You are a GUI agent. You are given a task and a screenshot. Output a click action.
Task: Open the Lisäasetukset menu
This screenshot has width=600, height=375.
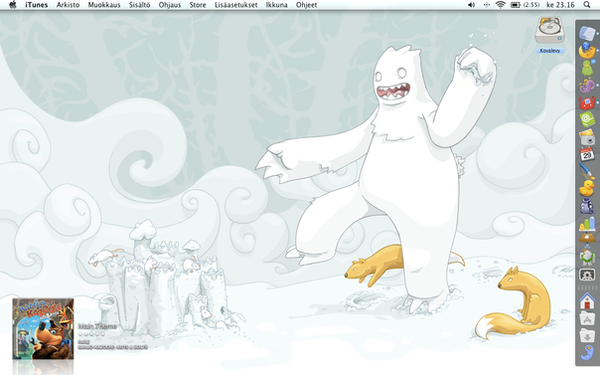click(x=236, y=5)
